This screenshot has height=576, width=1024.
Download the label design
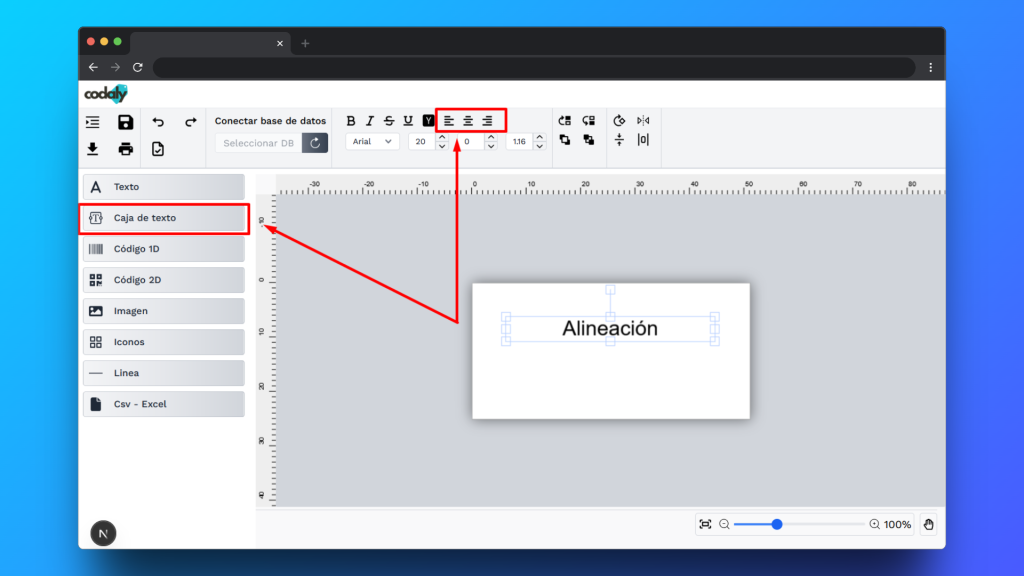(x=93, y=149)
